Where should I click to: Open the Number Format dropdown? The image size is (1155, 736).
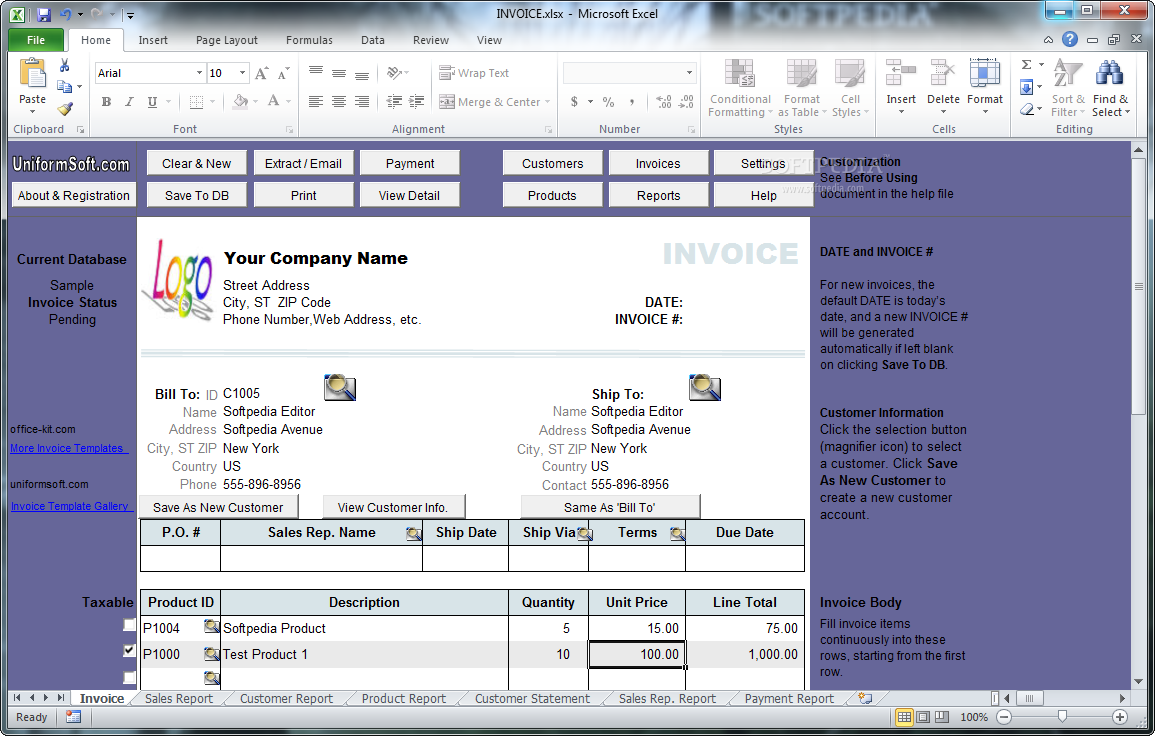pyautogui.click(x=689, y=73)
